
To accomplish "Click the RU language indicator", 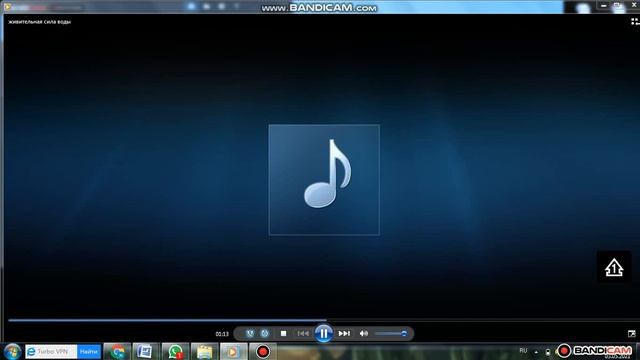I will (523, 351).
